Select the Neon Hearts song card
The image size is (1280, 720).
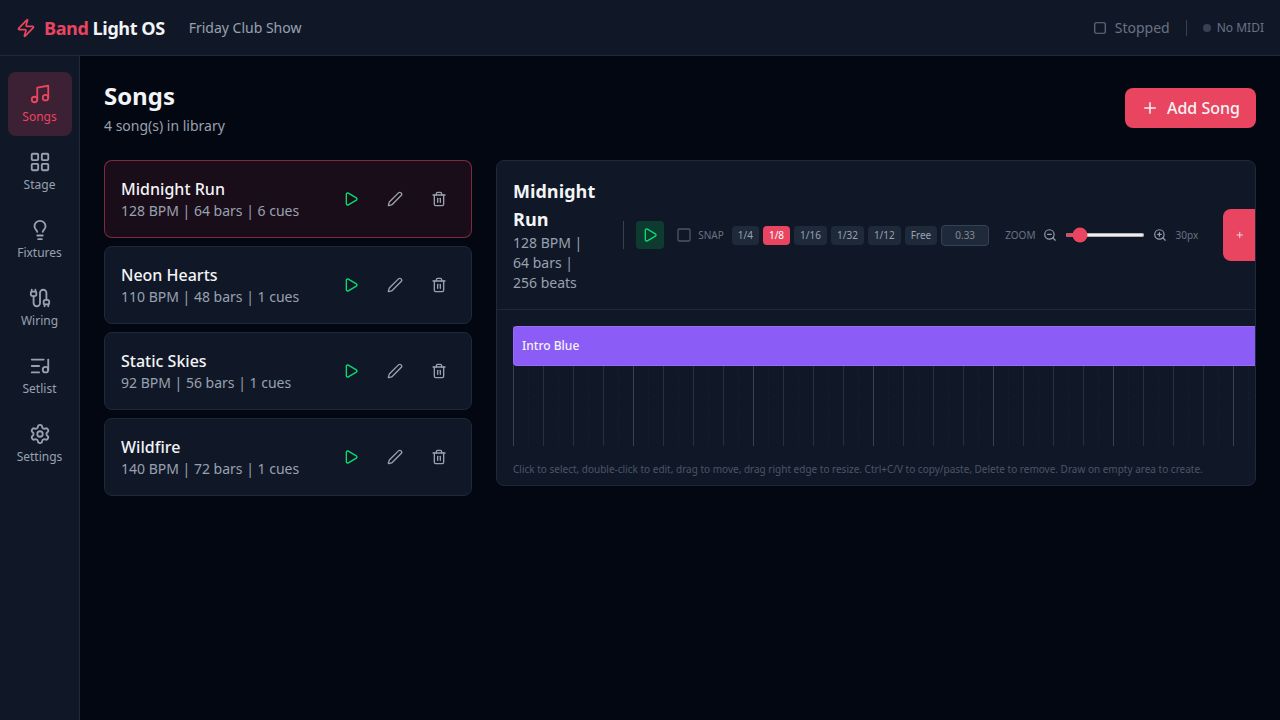click(288, 285)
